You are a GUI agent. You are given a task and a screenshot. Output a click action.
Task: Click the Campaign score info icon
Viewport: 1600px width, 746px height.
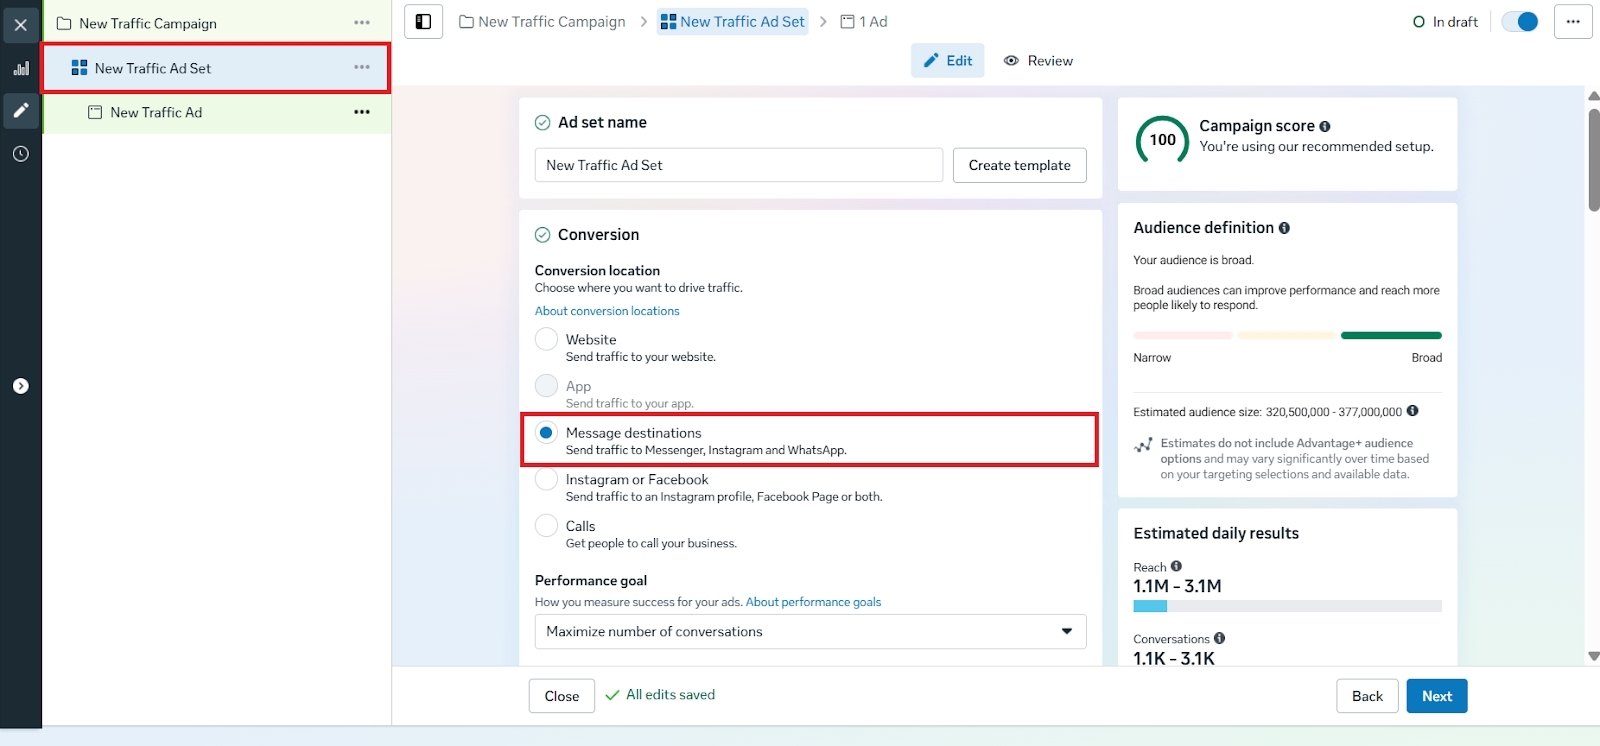click(x=1325, y=127)
